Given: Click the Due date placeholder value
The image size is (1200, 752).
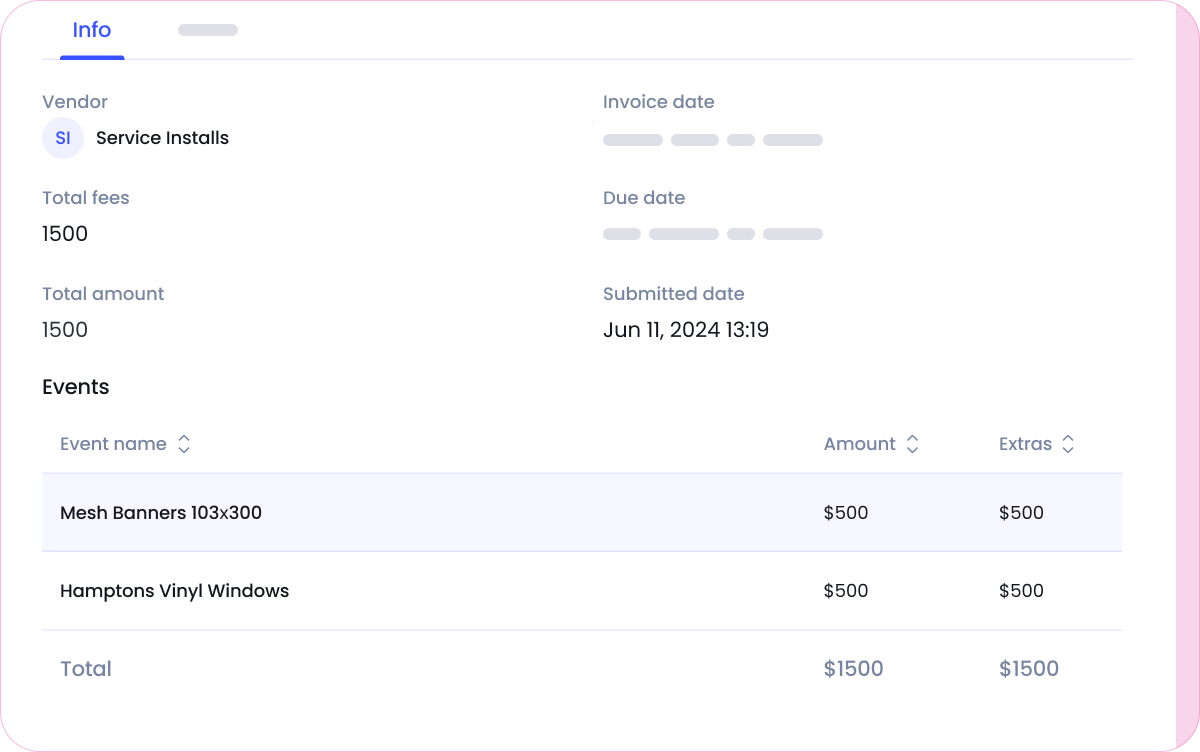Looking at the screenshot, I should pos(712,234).
